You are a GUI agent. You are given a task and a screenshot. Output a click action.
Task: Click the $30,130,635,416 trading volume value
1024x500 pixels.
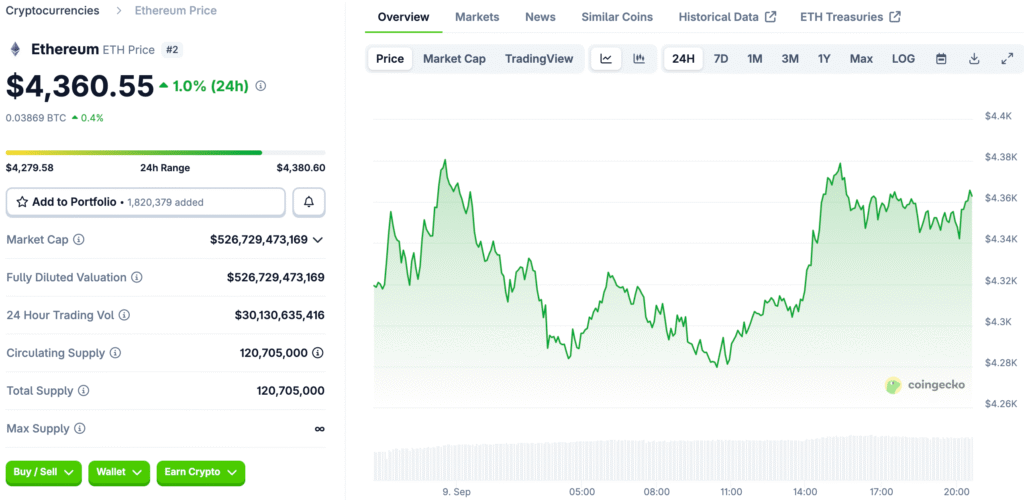pyautogui.click(x=280, y=315)
